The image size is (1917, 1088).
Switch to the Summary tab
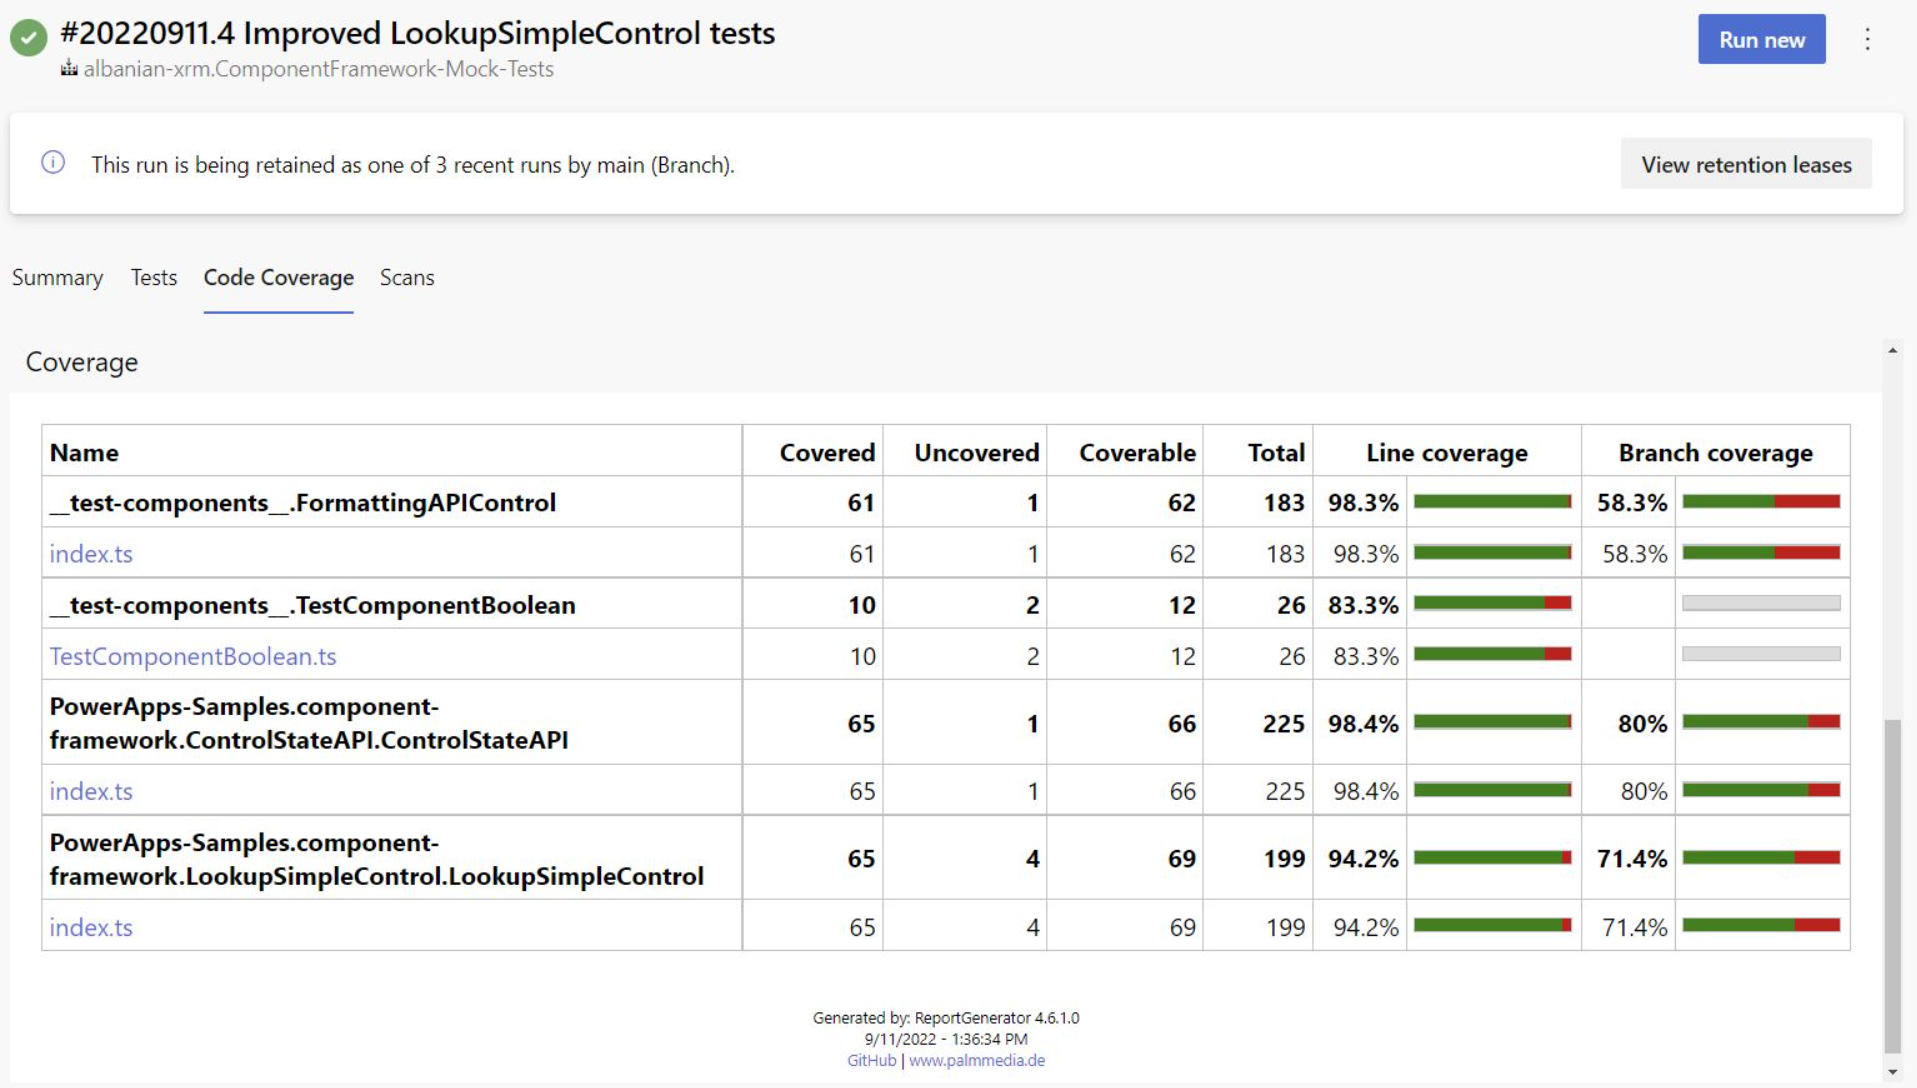pos(57,277)
